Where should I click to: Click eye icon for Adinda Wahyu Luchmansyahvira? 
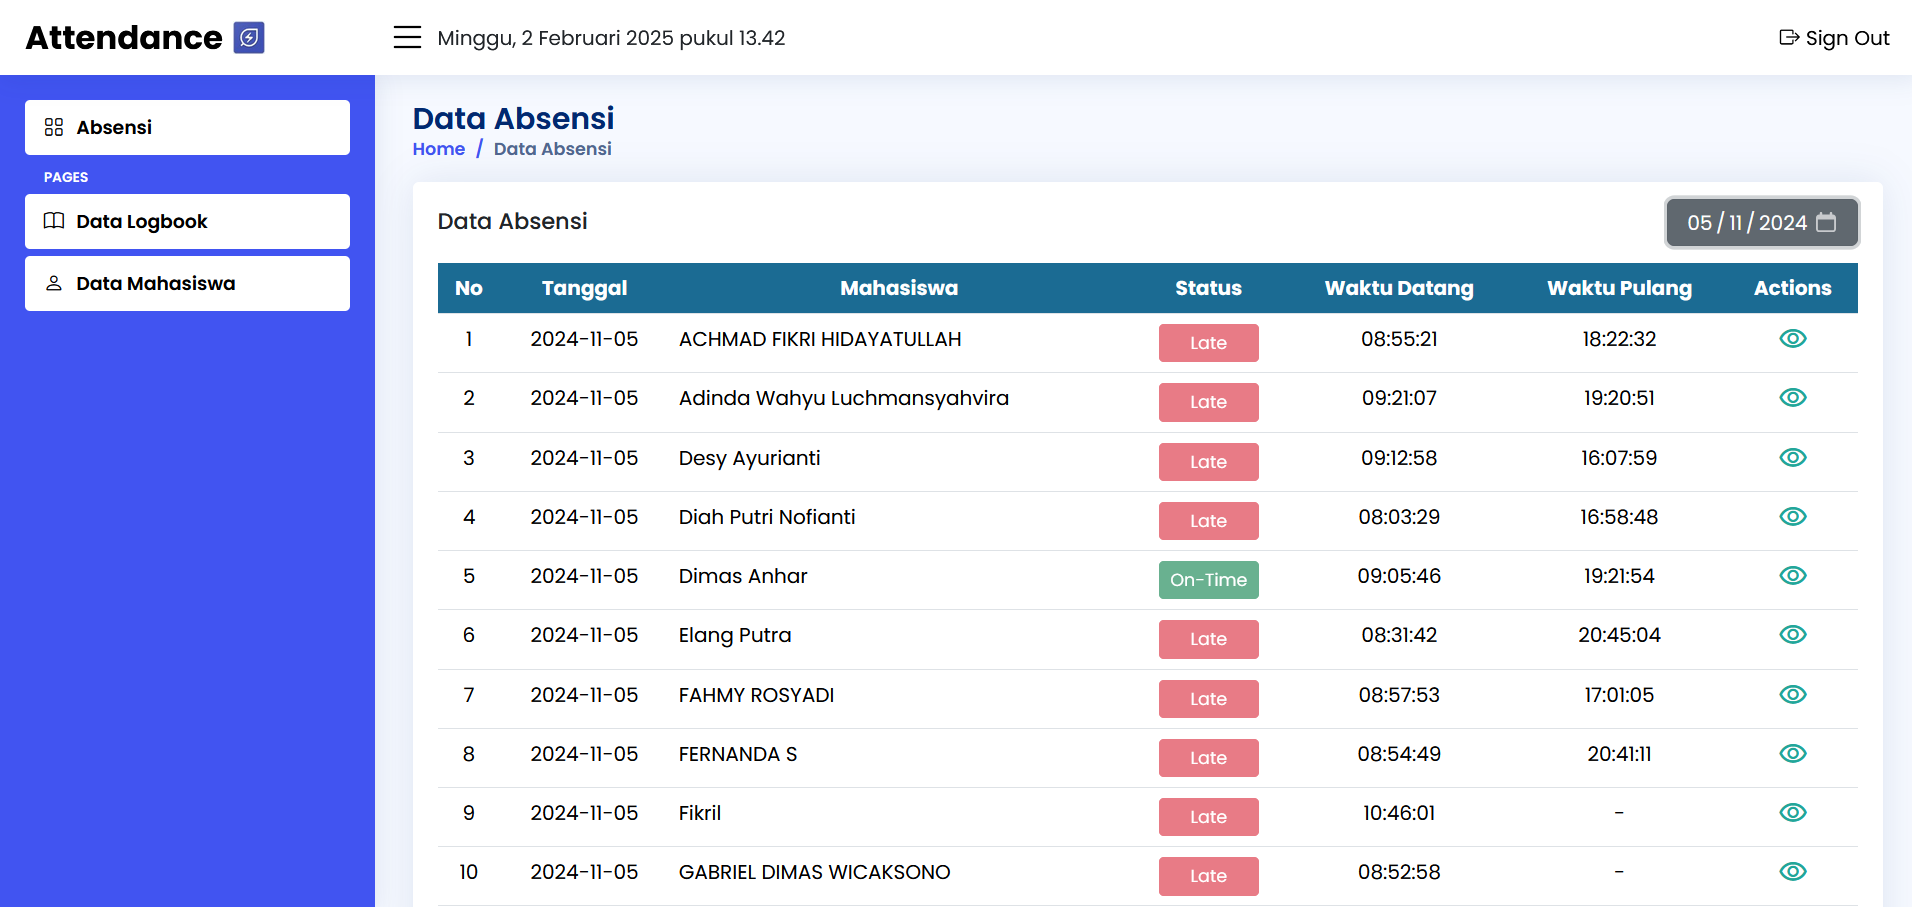(x=1792, y=398)
